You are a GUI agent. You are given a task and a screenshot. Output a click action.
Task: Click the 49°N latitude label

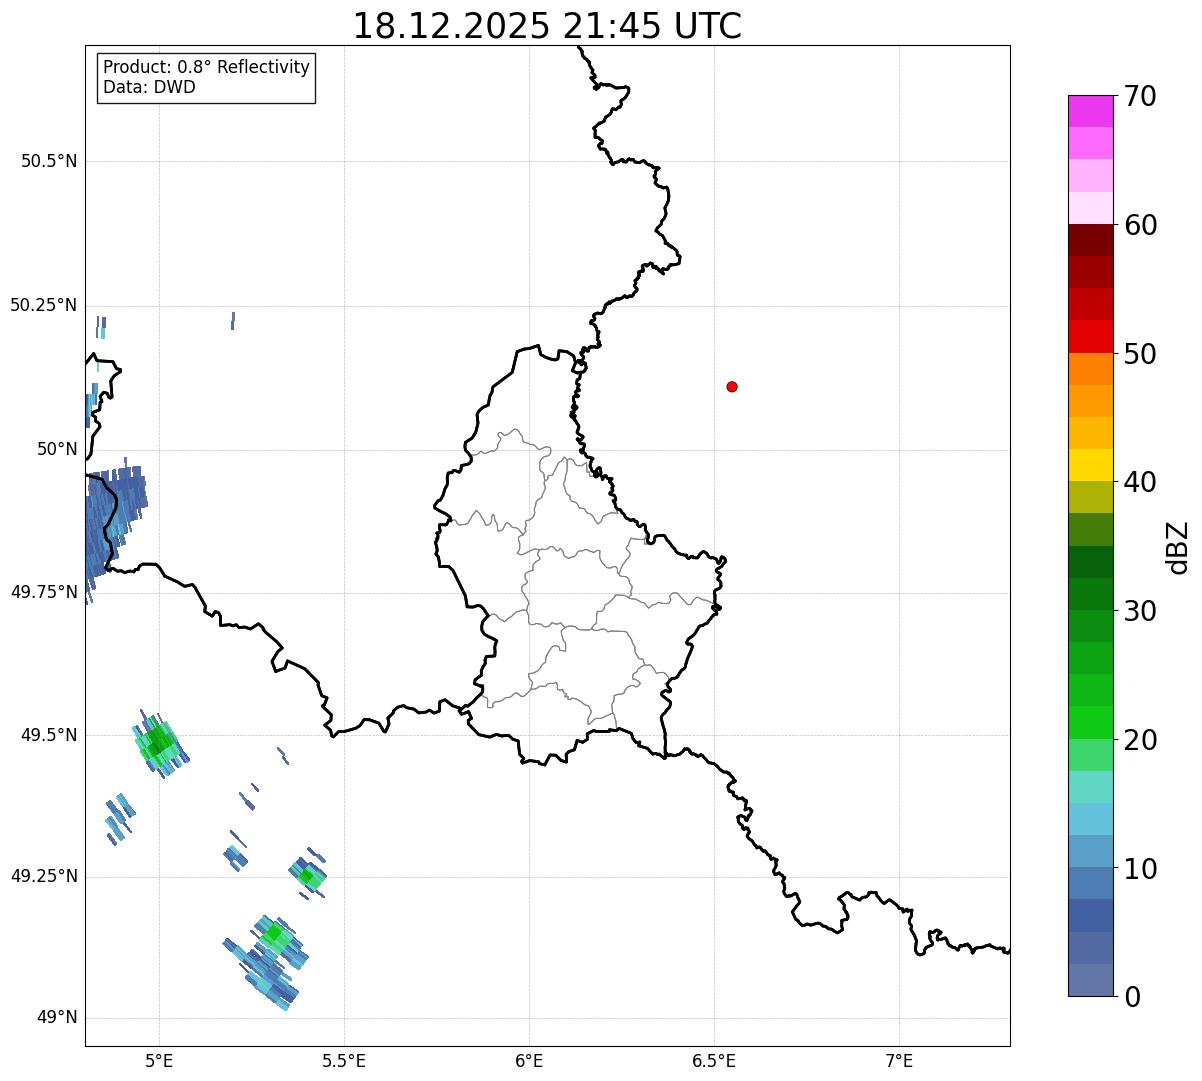(x=57, y=1018)
